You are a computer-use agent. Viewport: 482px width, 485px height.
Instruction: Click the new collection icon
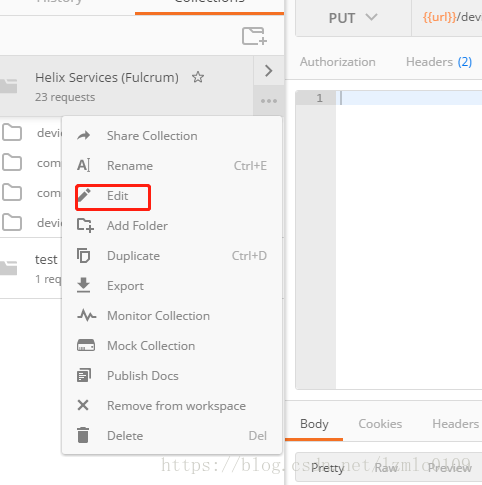(254, 36)
